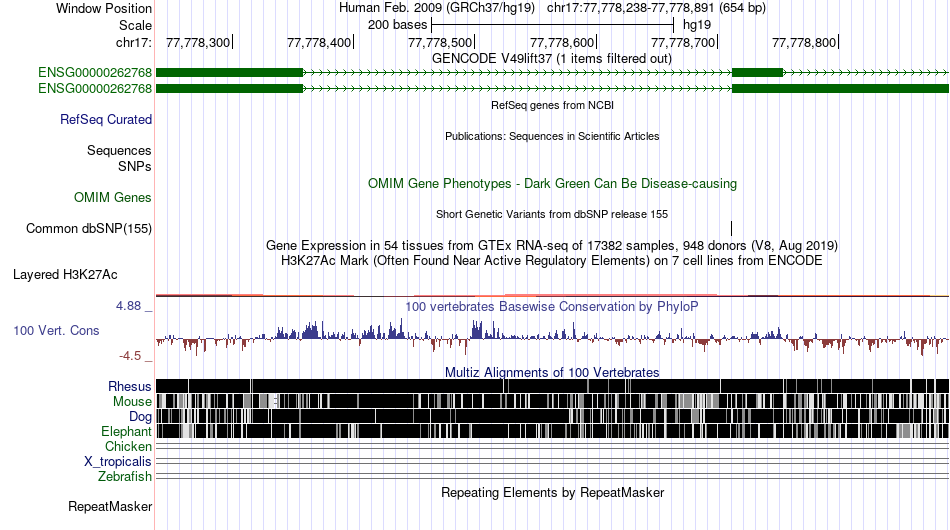Image resolution: width=950 pixels, height=530 pixels.
Task: Click the short second exon of the upper ENSG00000262768 transcript
Action: [x=757, y=73]
